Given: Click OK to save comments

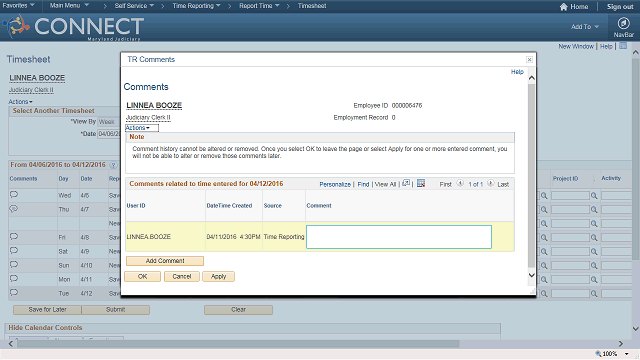Looking at the screenshot, I should pos(142,276).
